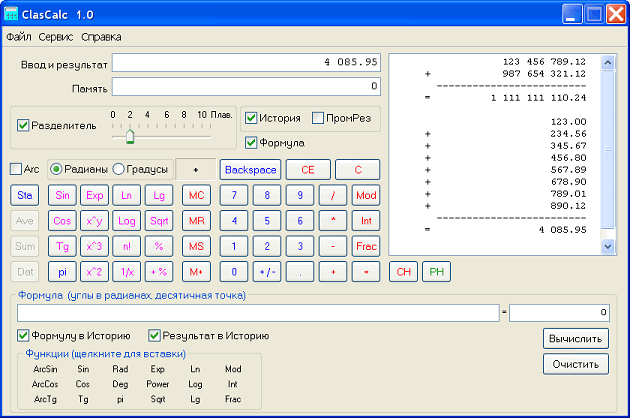
Task: Click the x^2 square button
Action: pyautogui.click(x=94, y=272)
